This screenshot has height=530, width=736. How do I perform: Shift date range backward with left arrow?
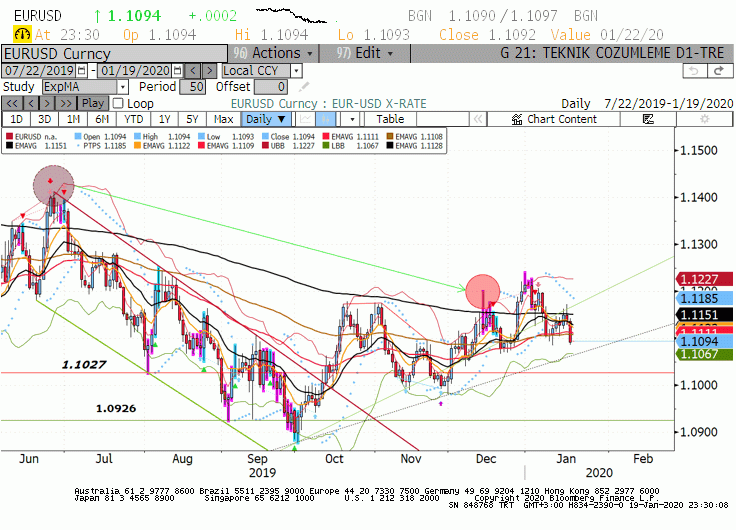tap(193, 71)
